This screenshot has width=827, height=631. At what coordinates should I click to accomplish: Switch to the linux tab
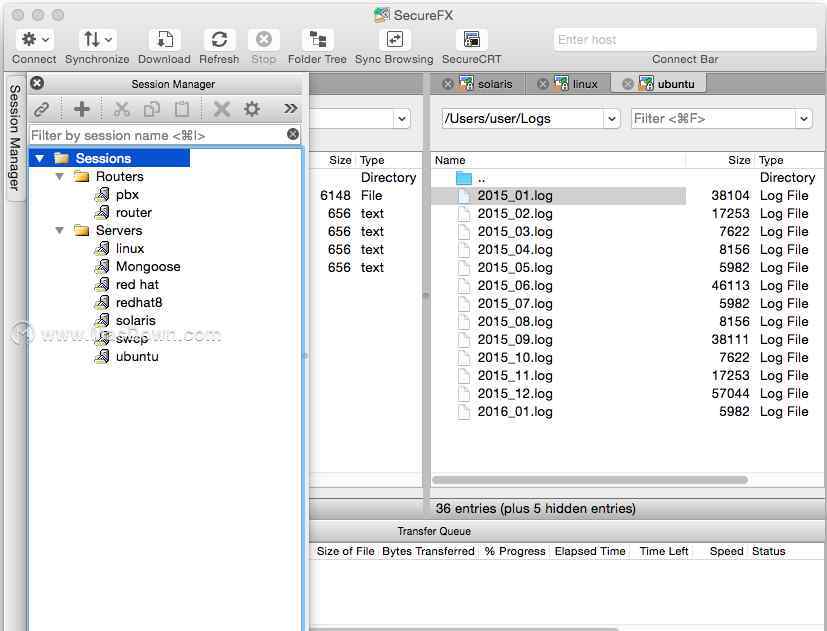point(584,84)
